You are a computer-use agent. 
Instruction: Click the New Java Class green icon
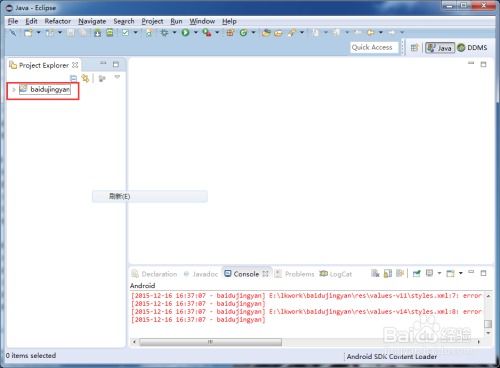(243, 32)
